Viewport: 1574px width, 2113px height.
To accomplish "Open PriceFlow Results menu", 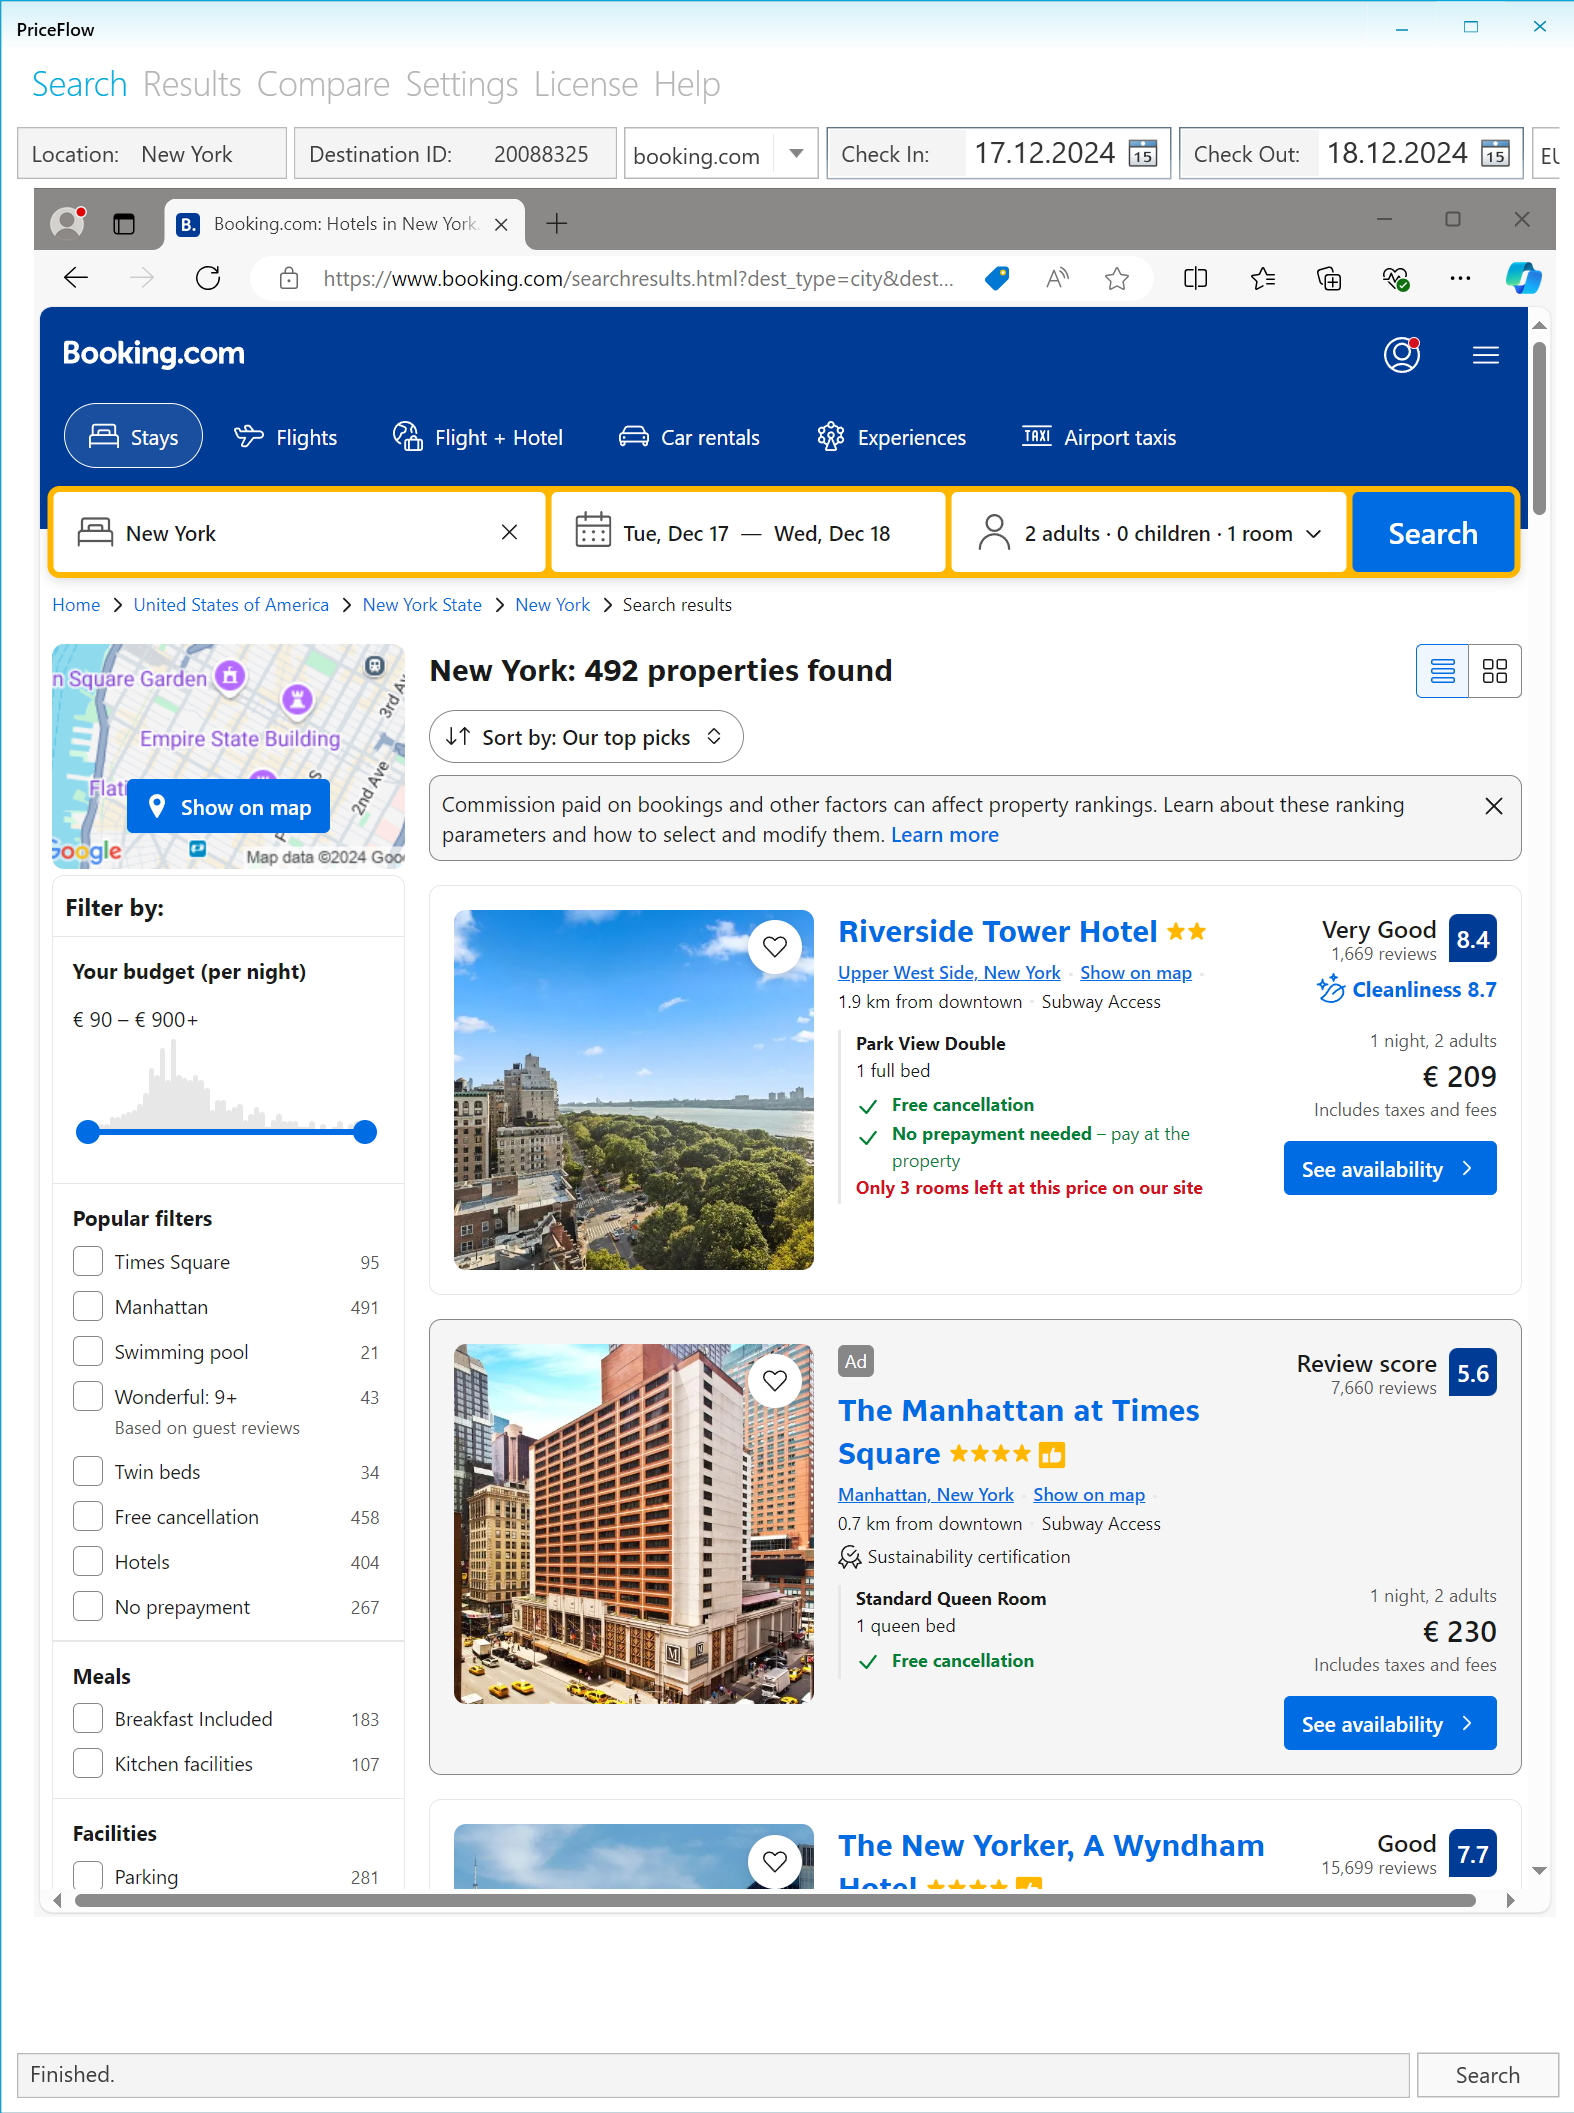I will pyautogui.click(x=192, y=84).
